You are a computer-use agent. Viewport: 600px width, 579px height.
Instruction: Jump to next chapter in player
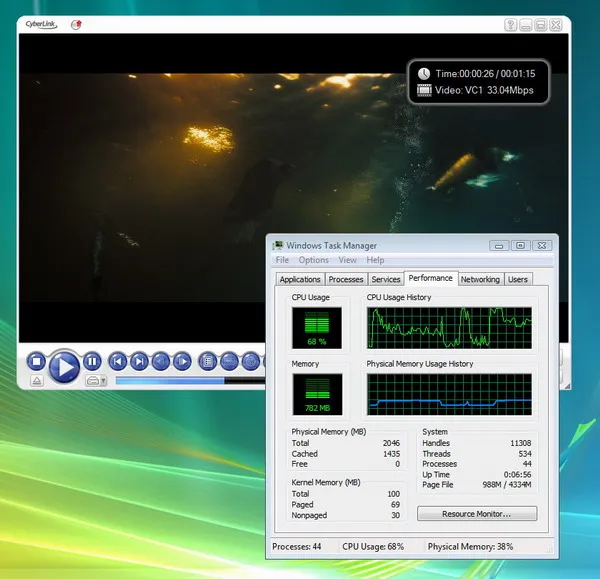pos(139,361)
